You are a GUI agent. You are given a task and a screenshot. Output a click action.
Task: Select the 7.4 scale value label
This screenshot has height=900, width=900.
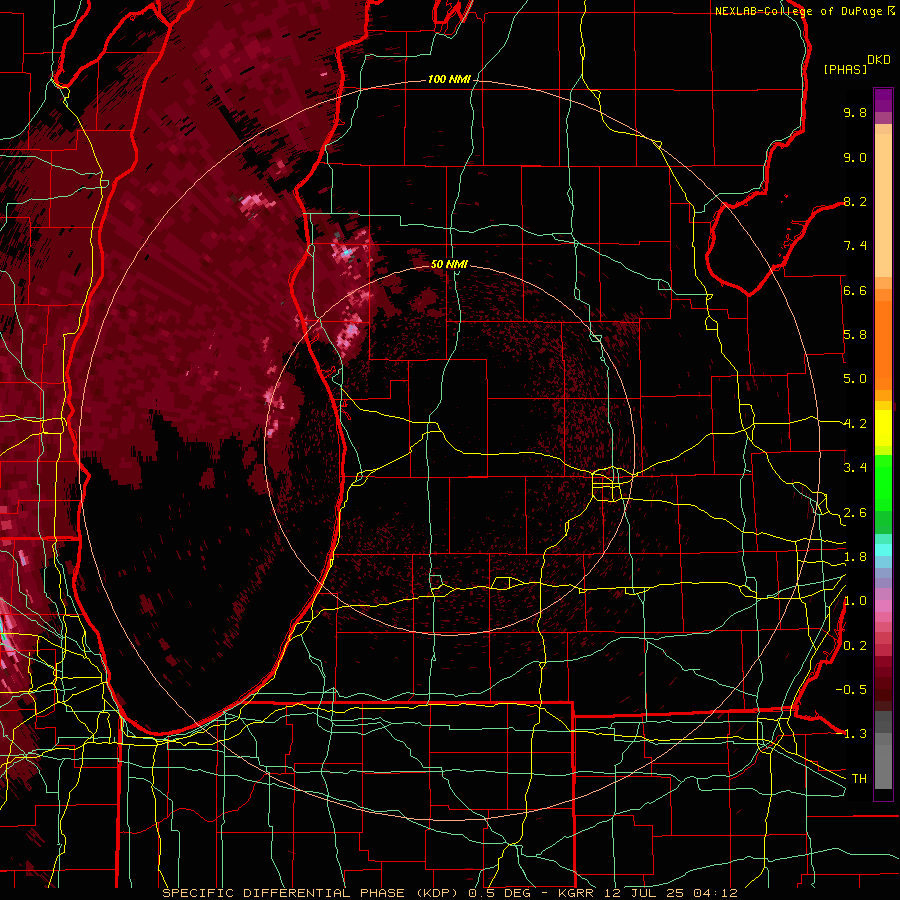tap(855, 246)
